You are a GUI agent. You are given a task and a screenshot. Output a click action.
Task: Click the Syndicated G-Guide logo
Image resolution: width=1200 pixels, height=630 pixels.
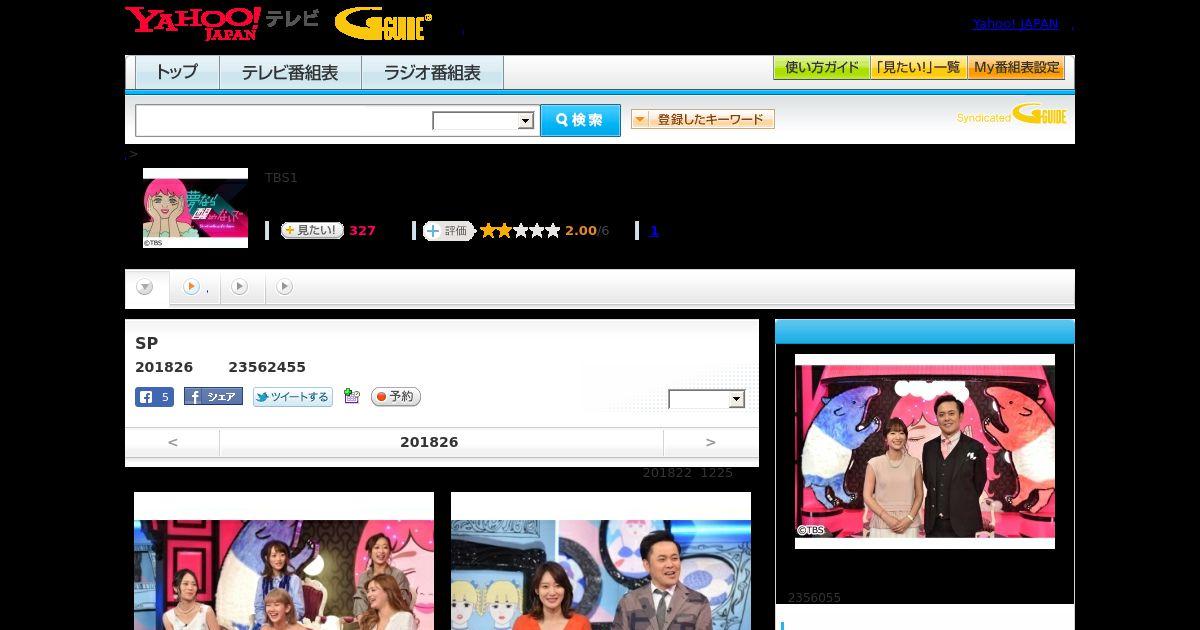1012,114
